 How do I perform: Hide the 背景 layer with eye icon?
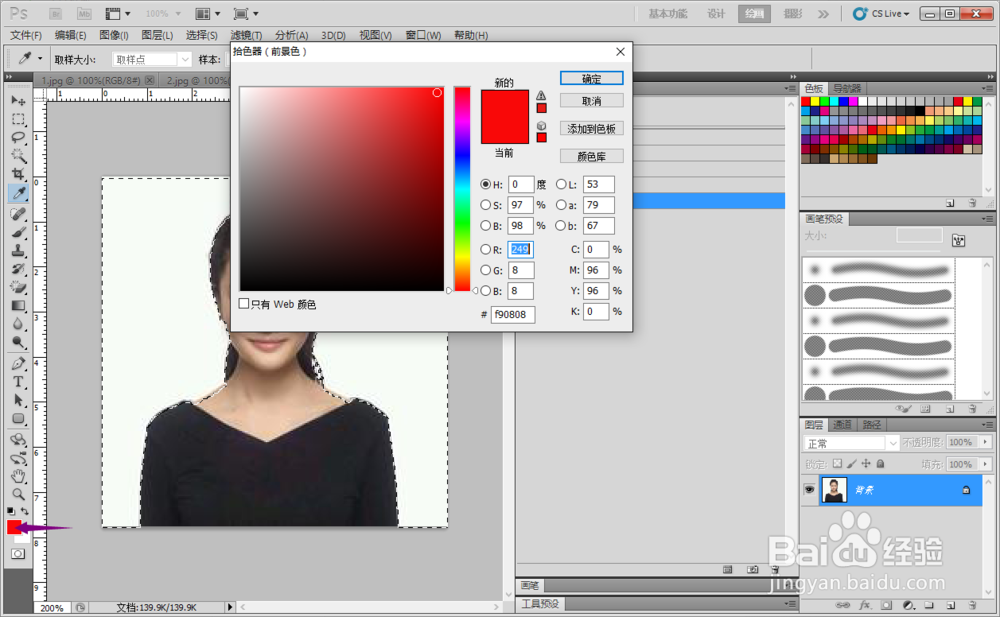[809, 489]
